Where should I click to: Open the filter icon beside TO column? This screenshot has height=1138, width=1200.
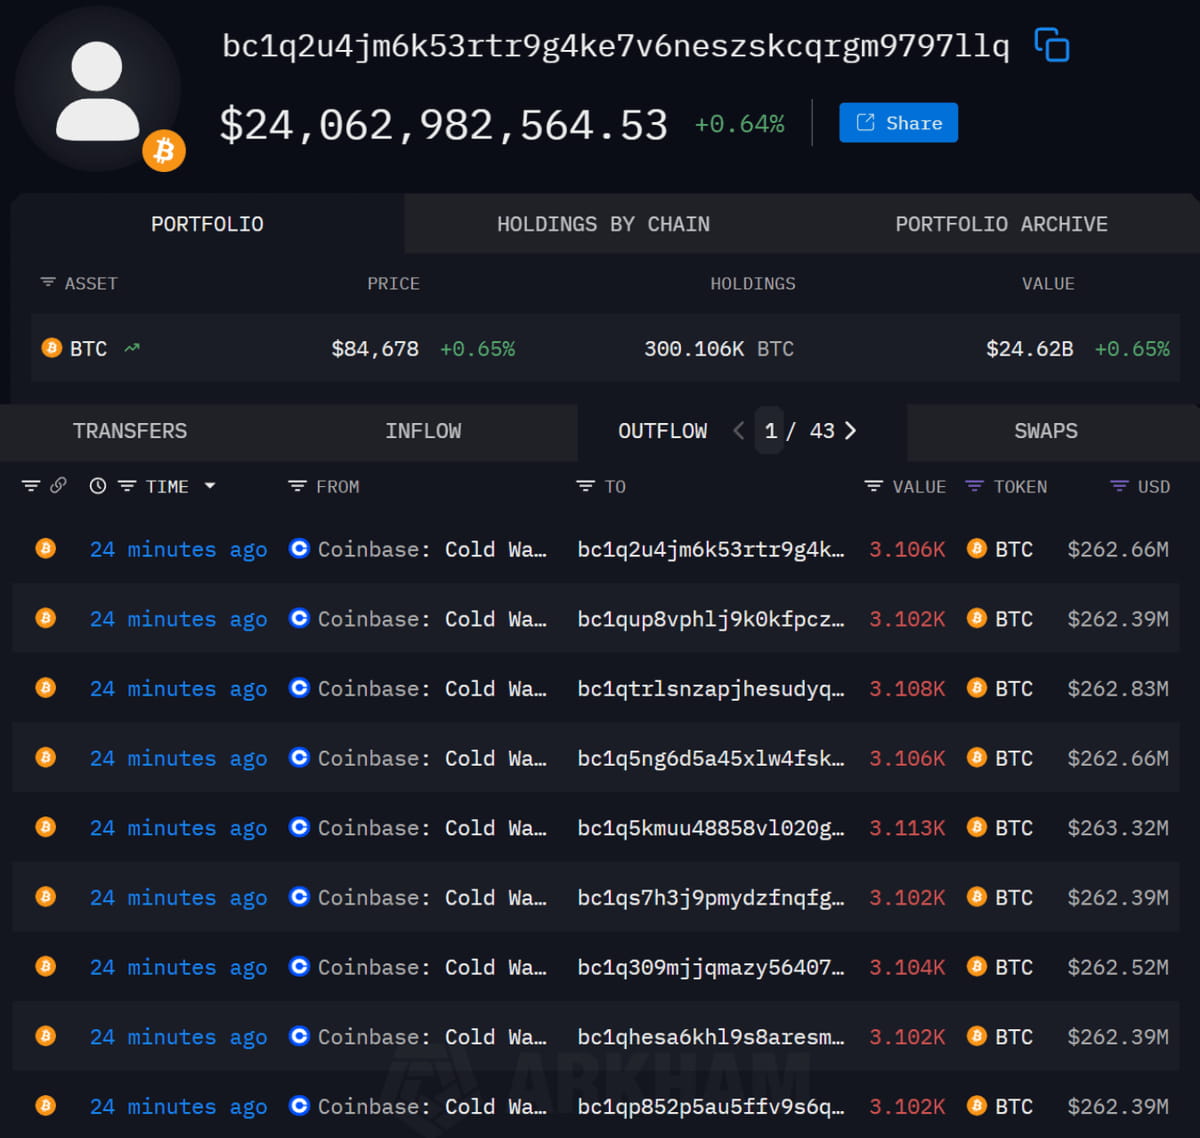pyautogui.click(x=586, y=486)
